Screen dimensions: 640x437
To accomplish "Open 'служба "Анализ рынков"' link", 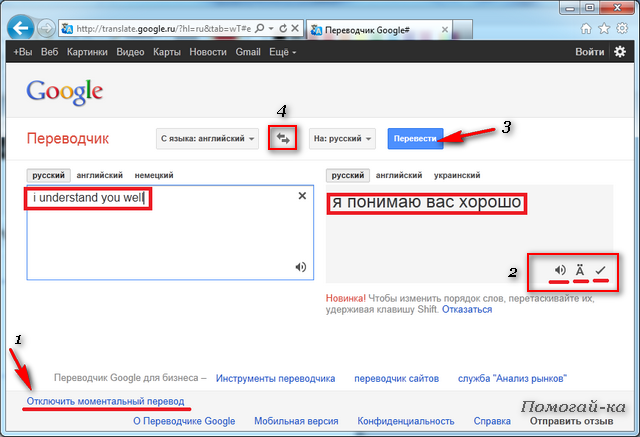I will (512, 379).
